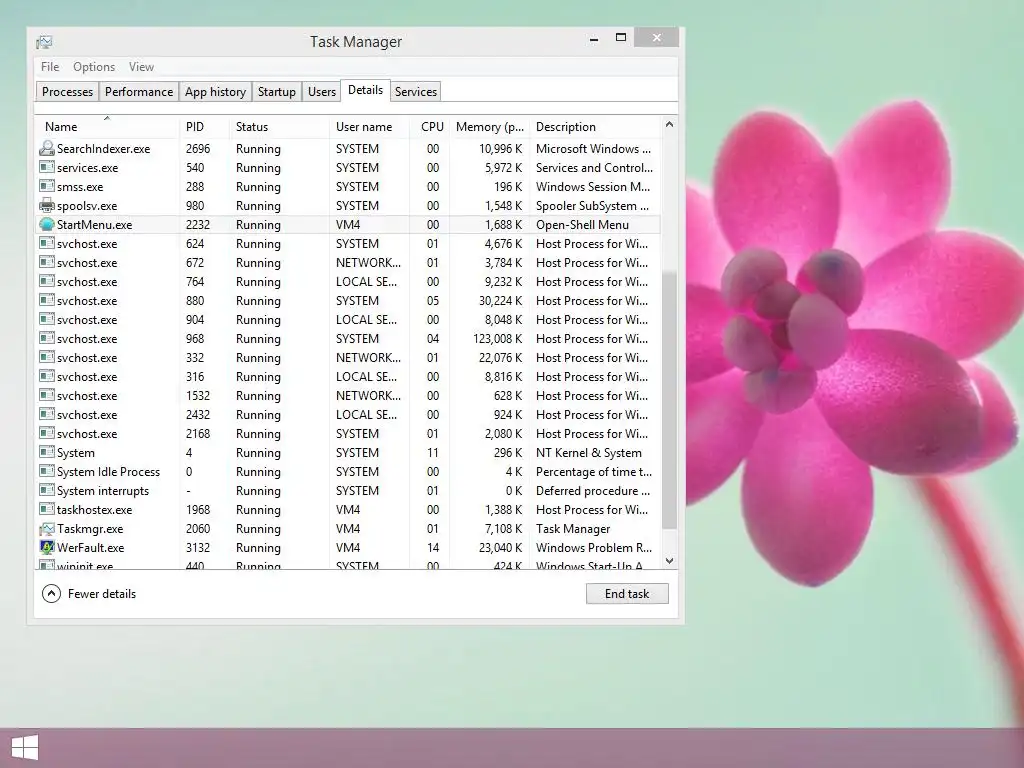Select the Details tab
The height and width of the screenshot is (768, 1024).
tap(365, 90)
